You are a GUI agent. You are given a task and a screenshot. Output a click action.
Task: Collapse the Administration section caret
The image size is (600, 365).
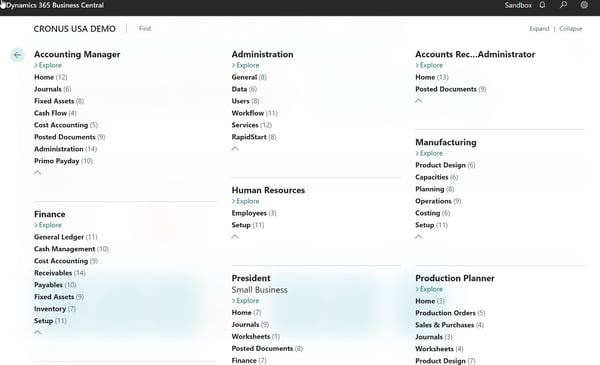point(235,148)
